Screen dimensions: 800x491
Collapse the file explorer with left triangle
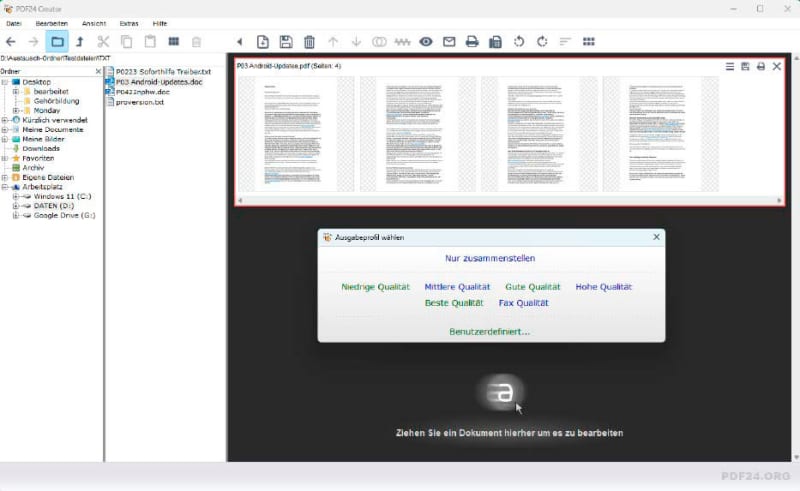(239, 42)
